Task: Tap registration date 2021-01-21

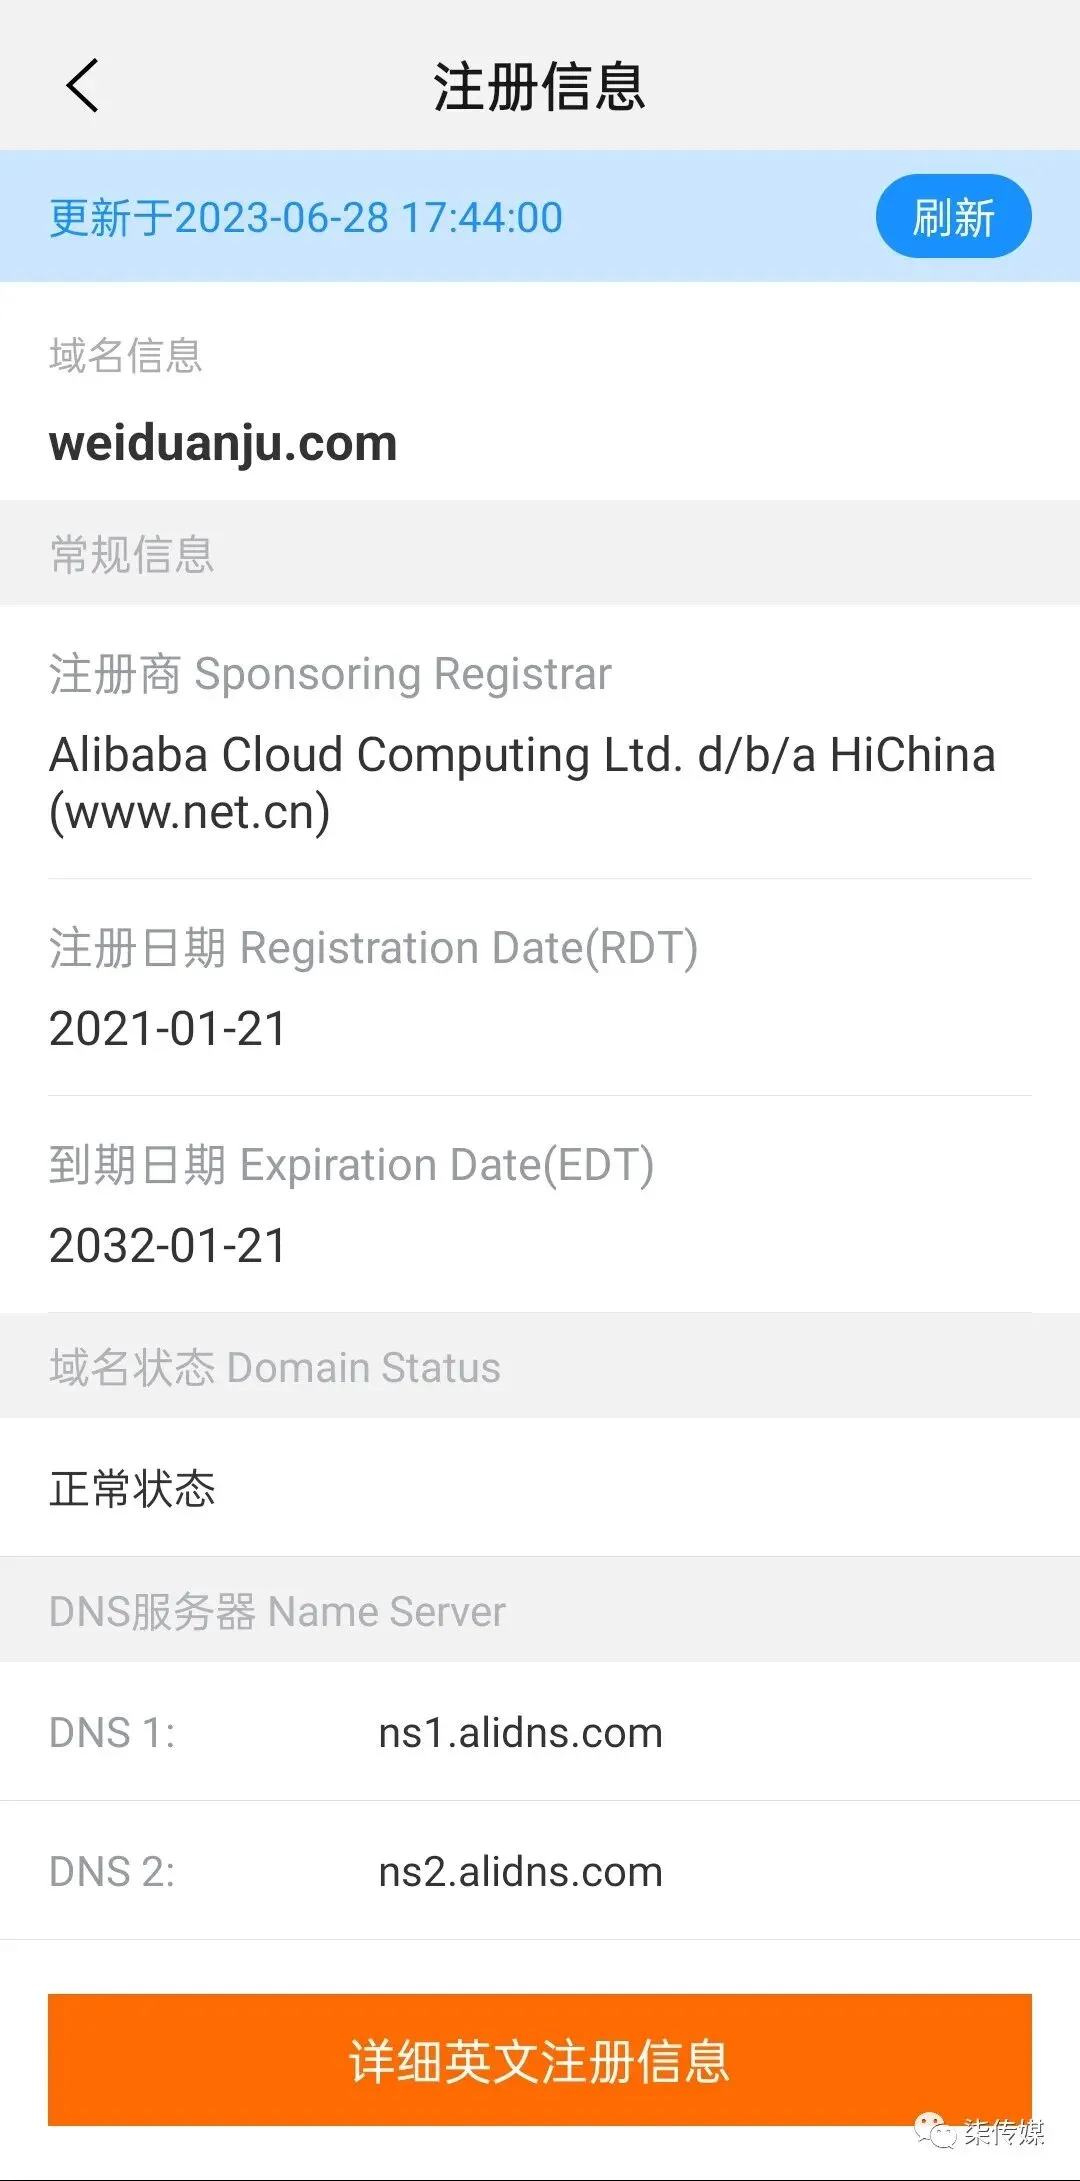Action: click(x=168, y=1029)
